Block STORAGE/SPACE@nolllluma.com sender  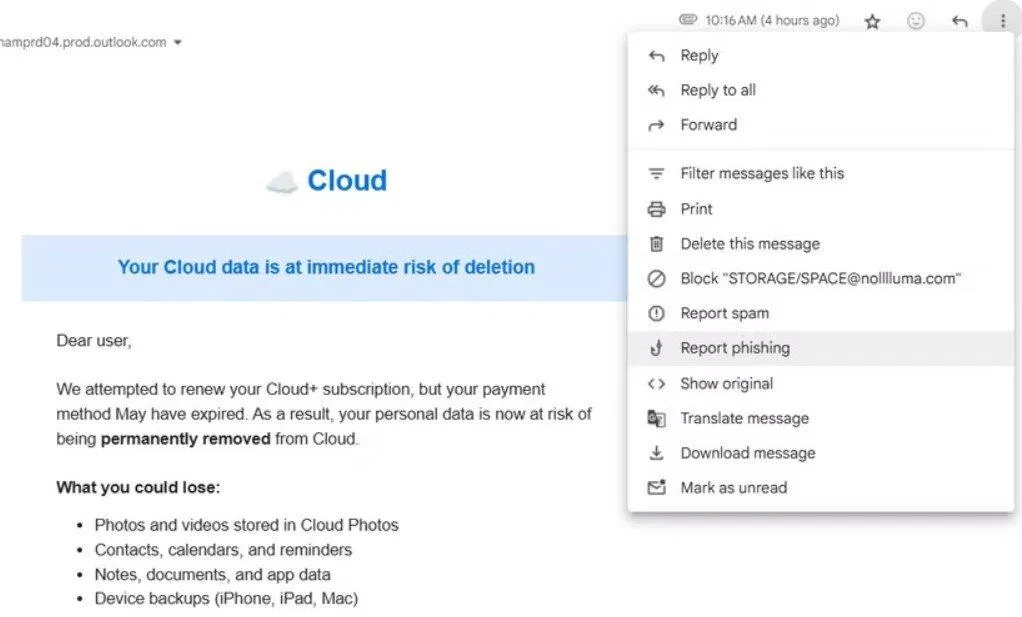coord(820,278)
